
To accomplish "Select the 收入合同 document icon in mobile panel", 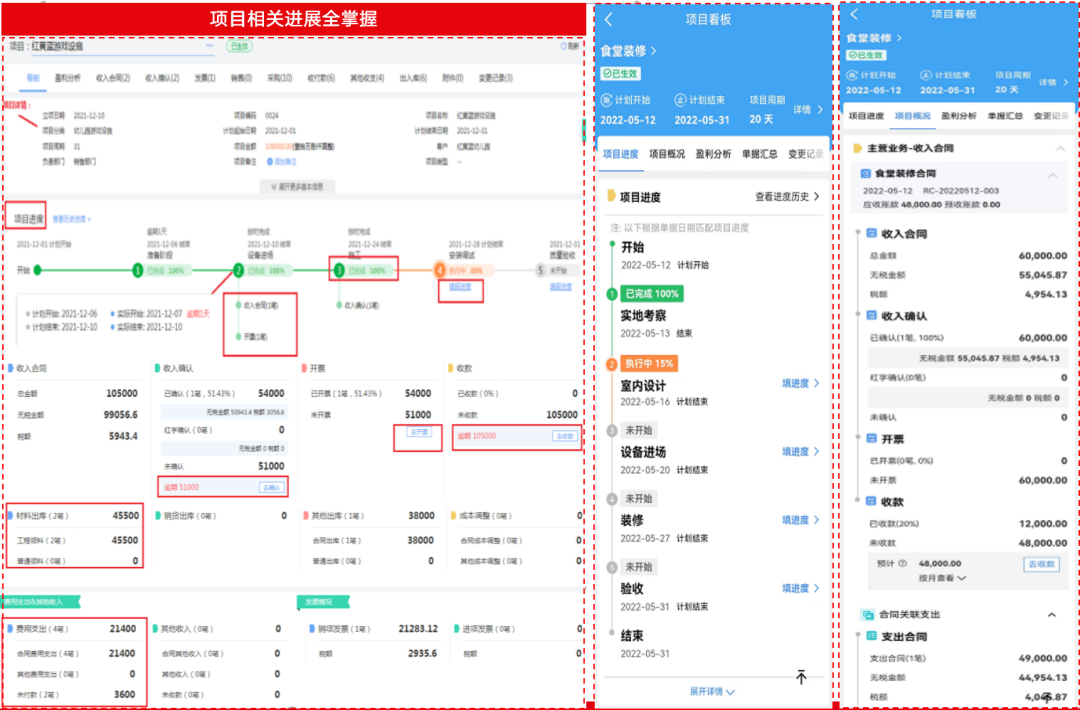I will (871, 232).
